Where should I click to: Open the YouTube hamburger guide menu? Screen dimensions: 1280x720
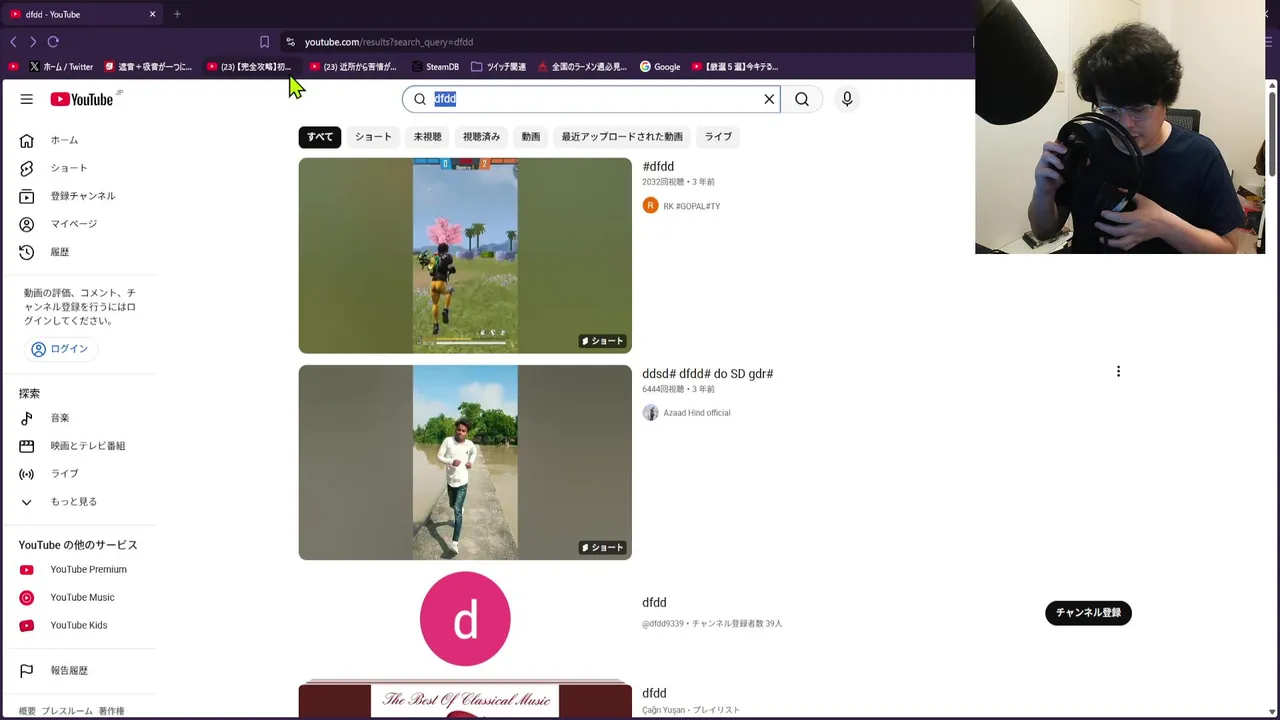tap(27, 99)
